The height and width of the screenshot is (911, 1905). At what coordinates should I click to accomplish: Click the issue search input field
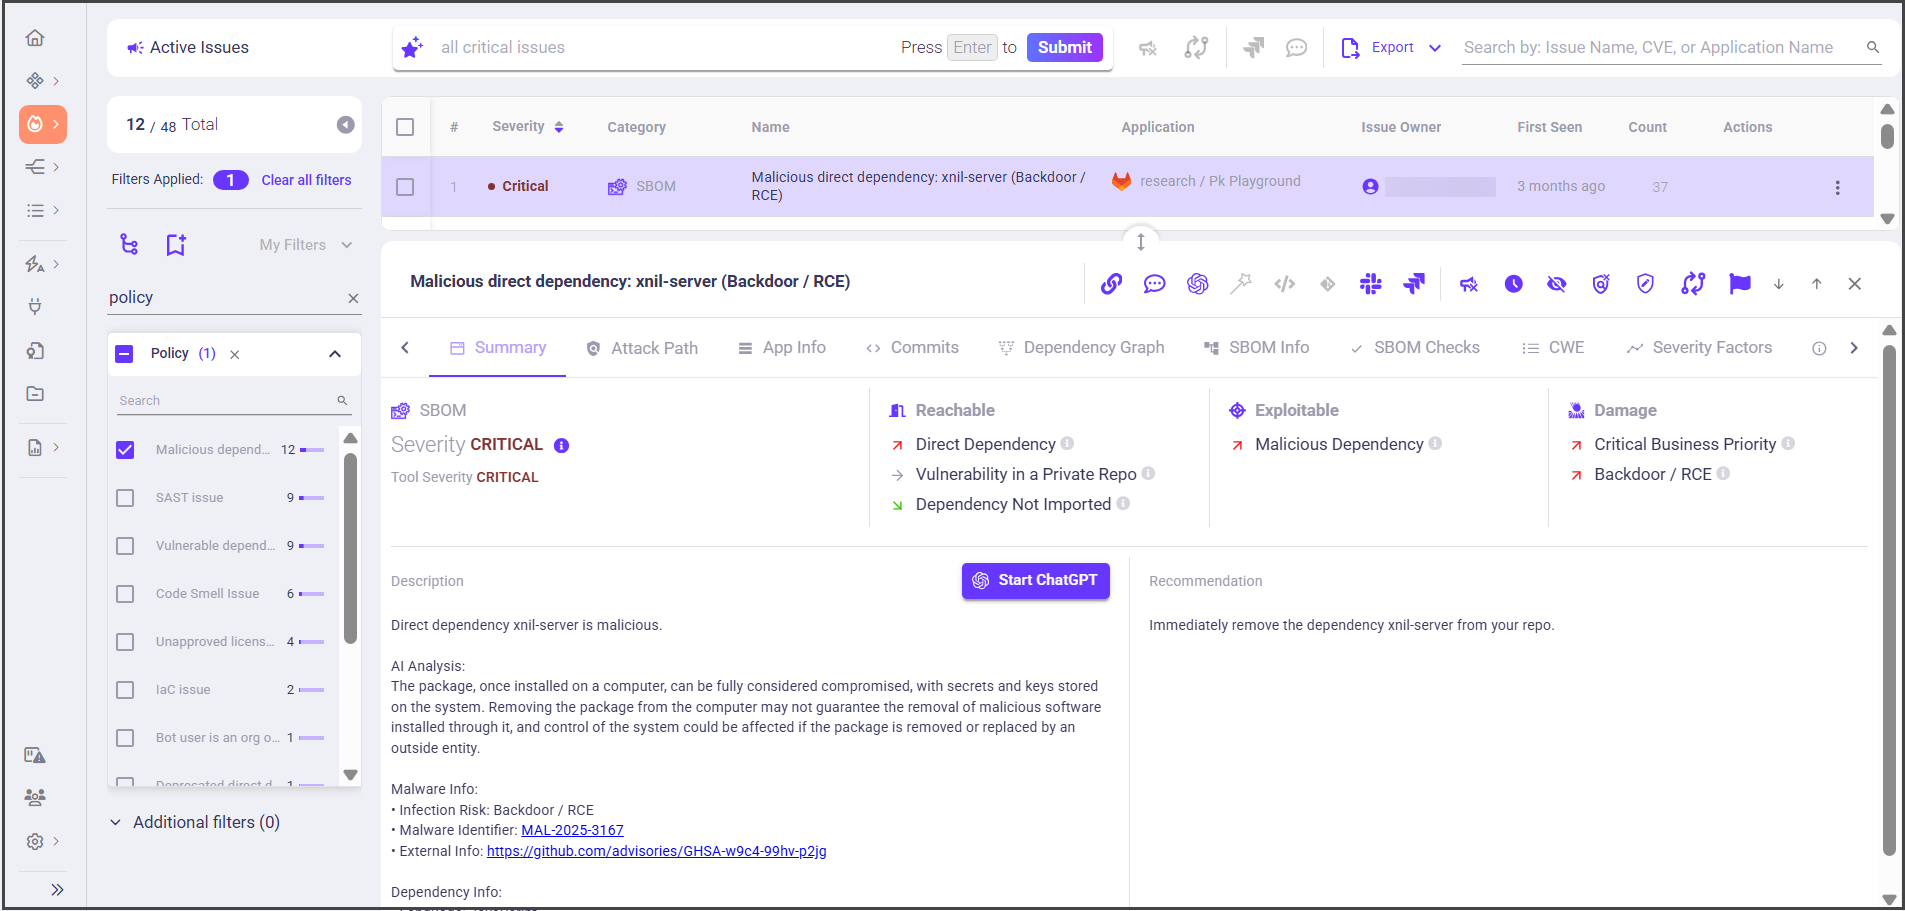click(x=1661, y=48)
